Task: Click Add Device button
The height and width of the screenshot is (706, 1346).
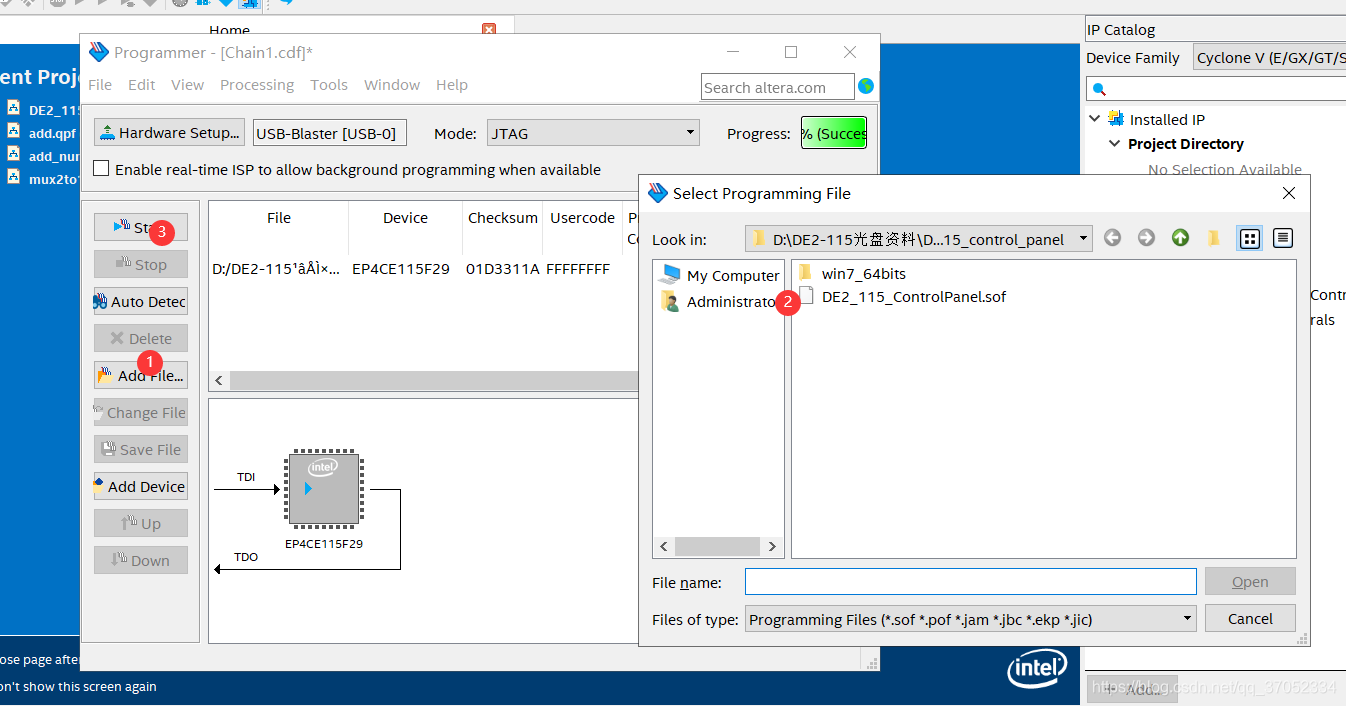Action: [140, 486]
